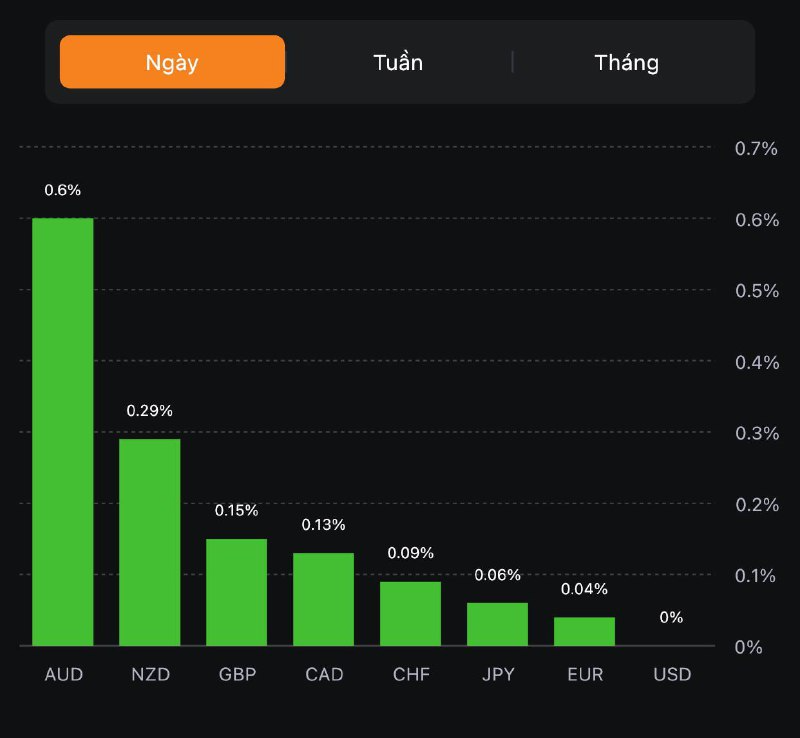
Task: Select the EUR currency label
Action: pyautogui.click(x=585, y=674)
